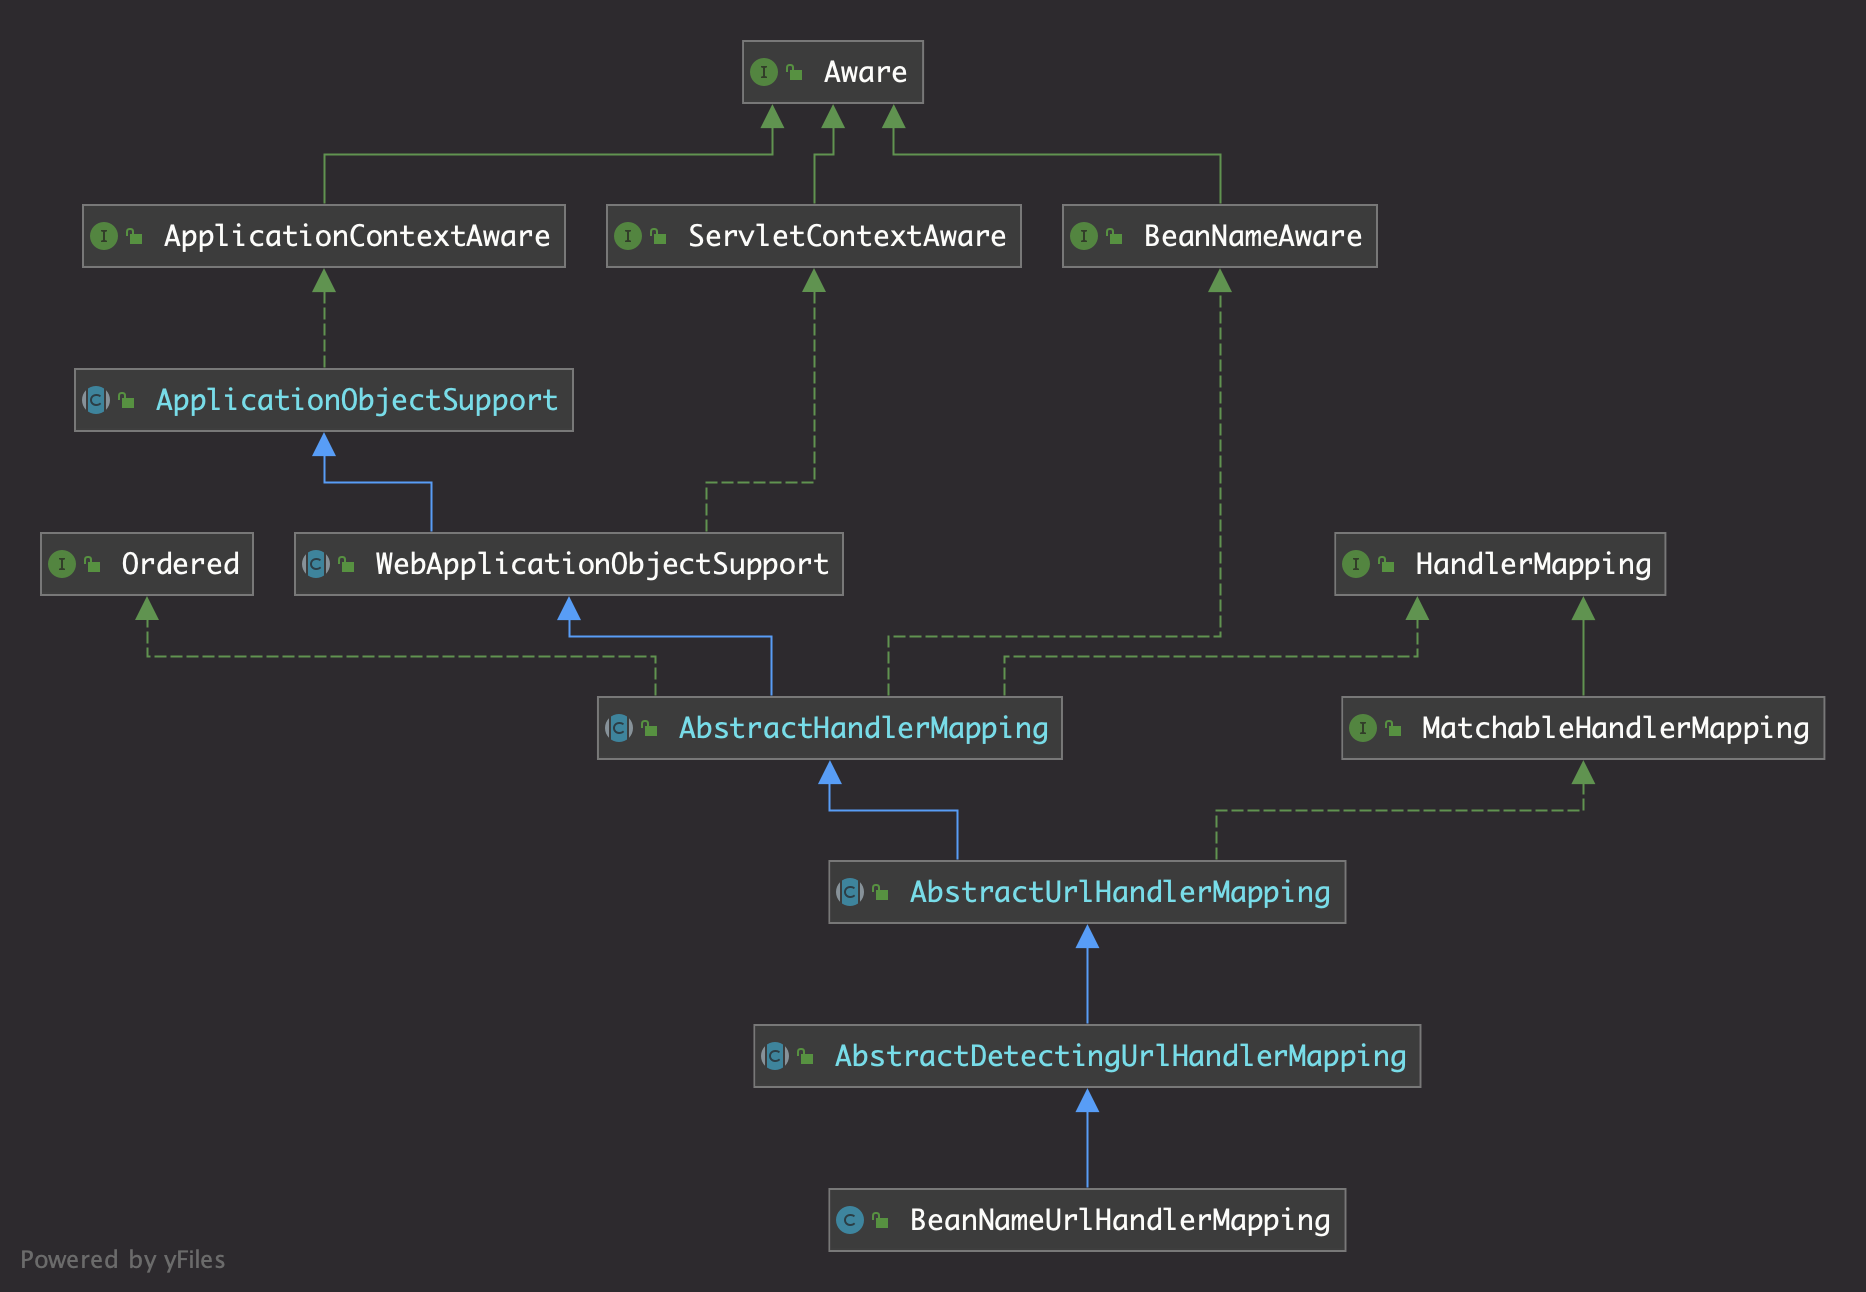The image size is (1866, 1292).
Task: Click the class icon on ApplicationObjectSupport
Action: [x=94, y=400]
